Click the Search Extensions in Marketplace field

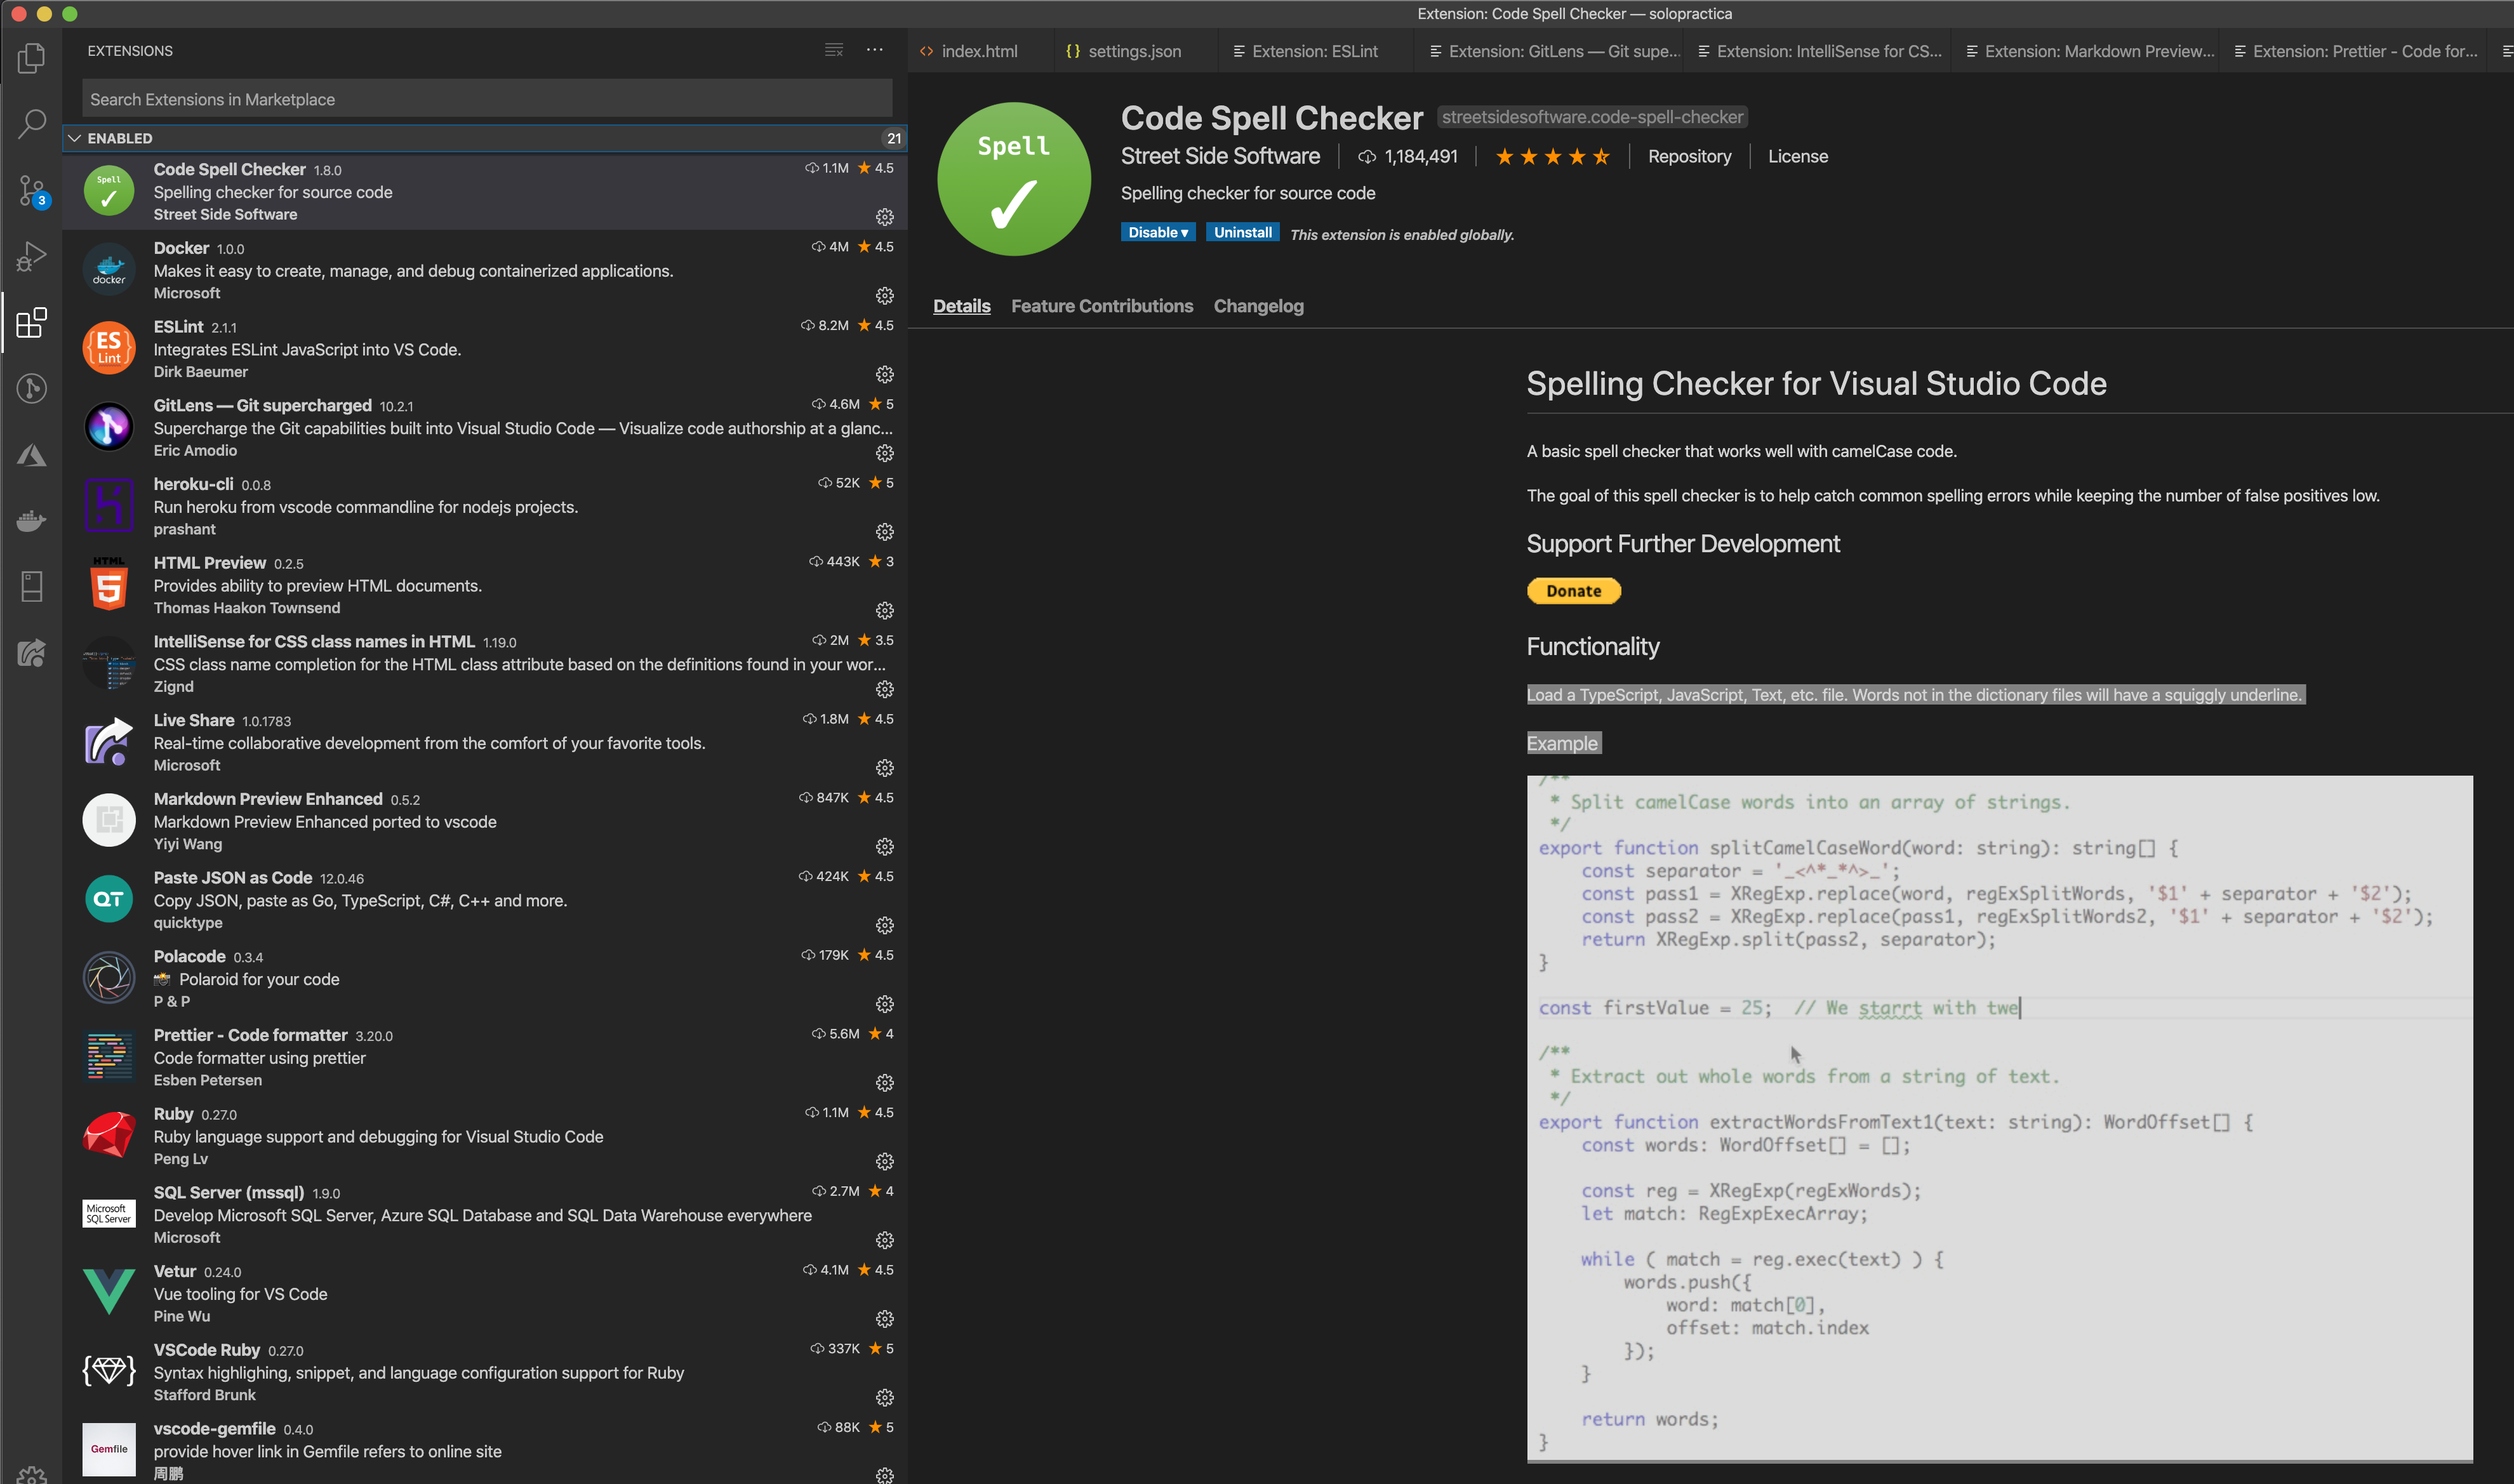[486, 99]
